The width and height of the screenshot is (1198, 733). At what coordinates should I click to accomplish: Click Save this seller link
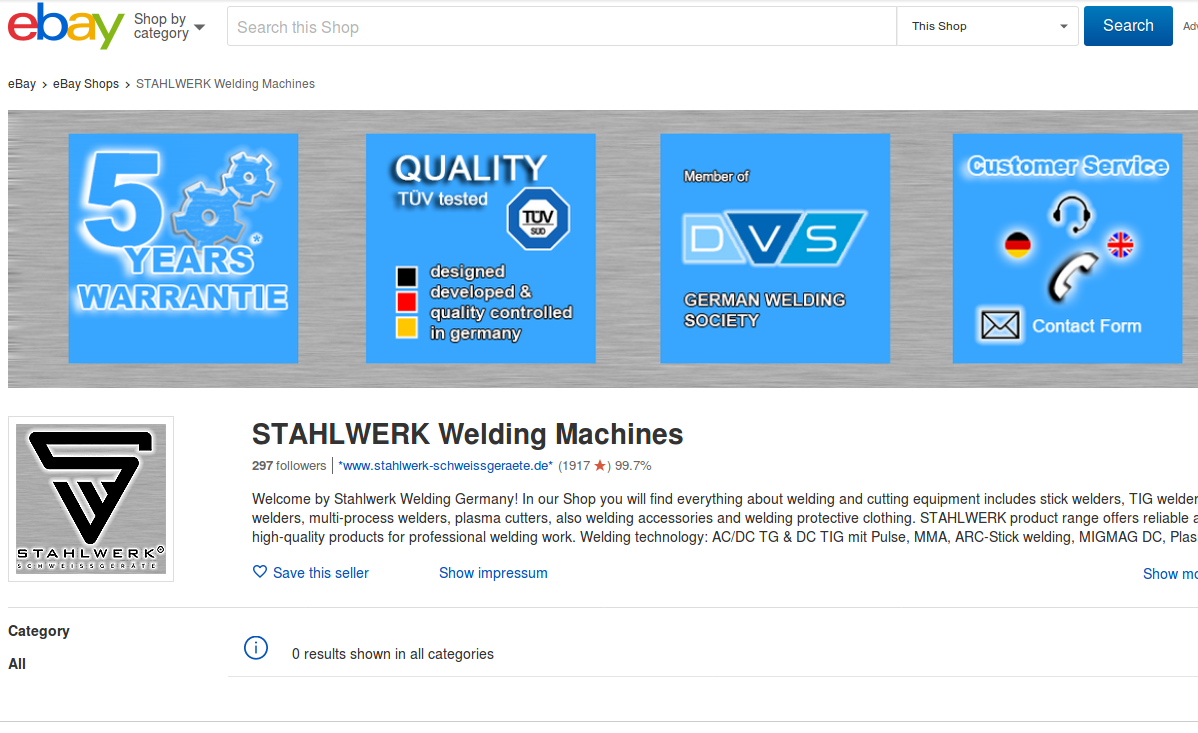tap(321, 573)
